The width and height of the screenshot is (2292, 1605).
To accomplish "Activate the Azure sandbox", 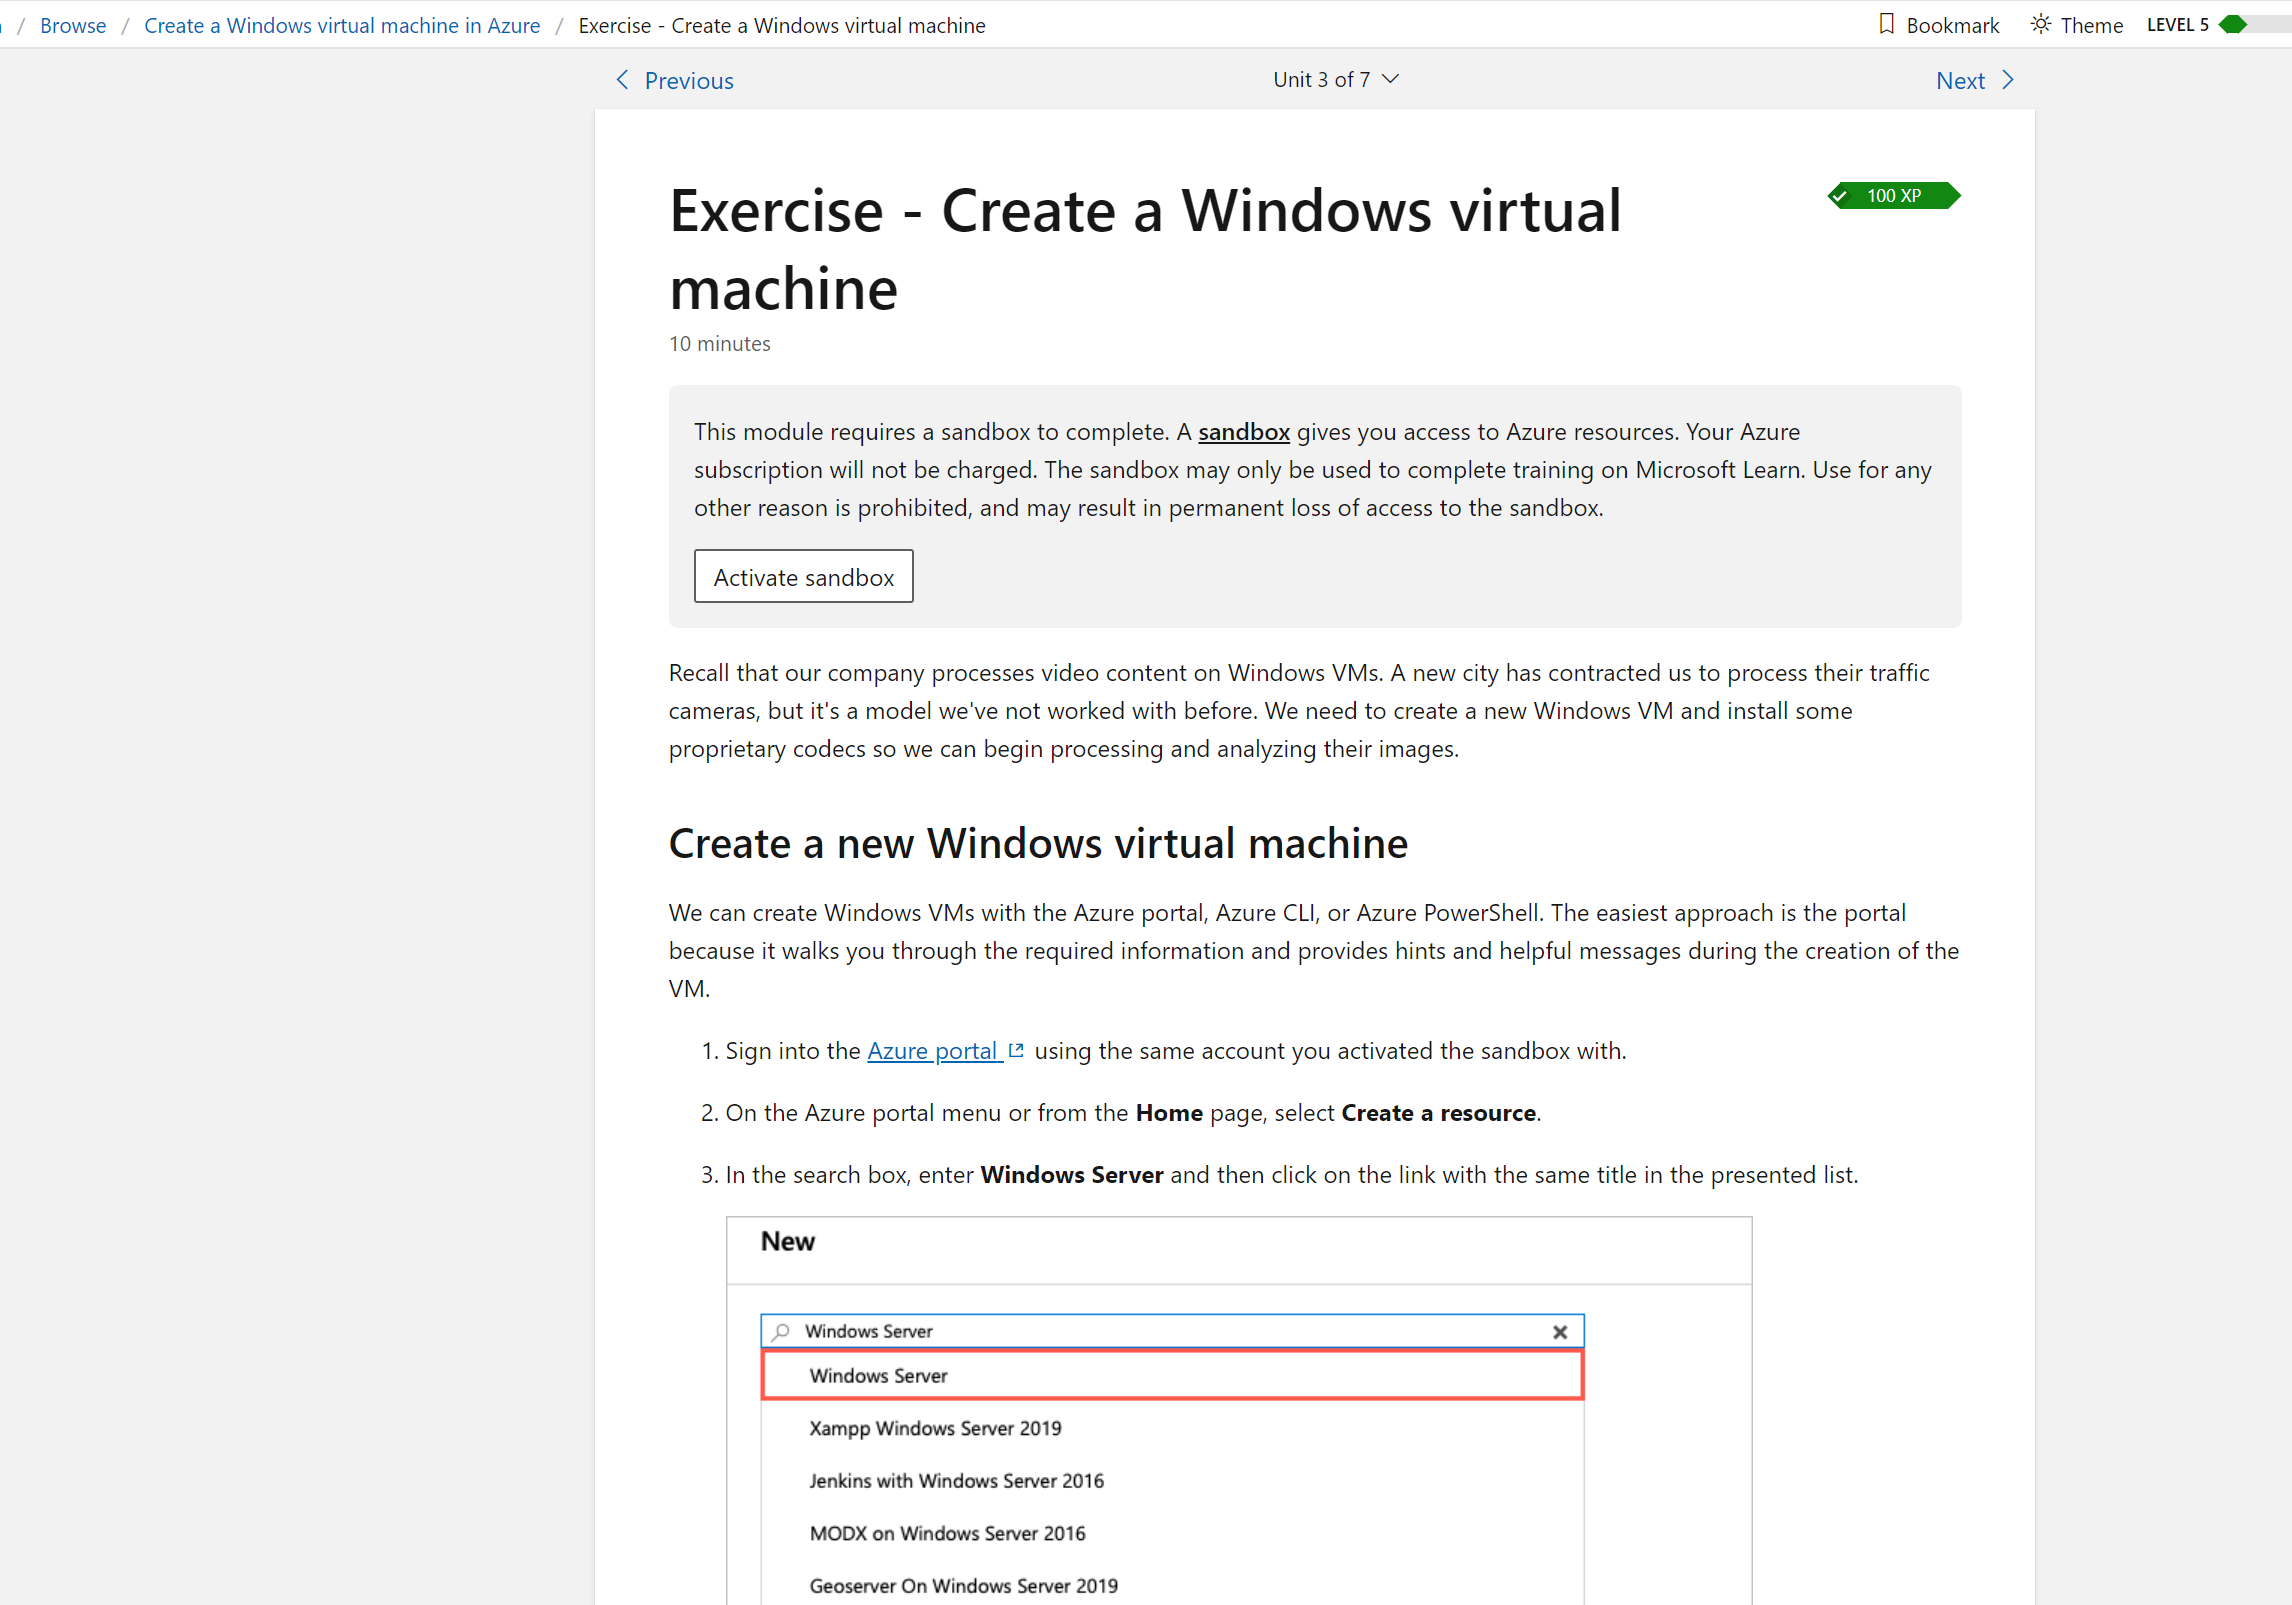I will (803, 576).
